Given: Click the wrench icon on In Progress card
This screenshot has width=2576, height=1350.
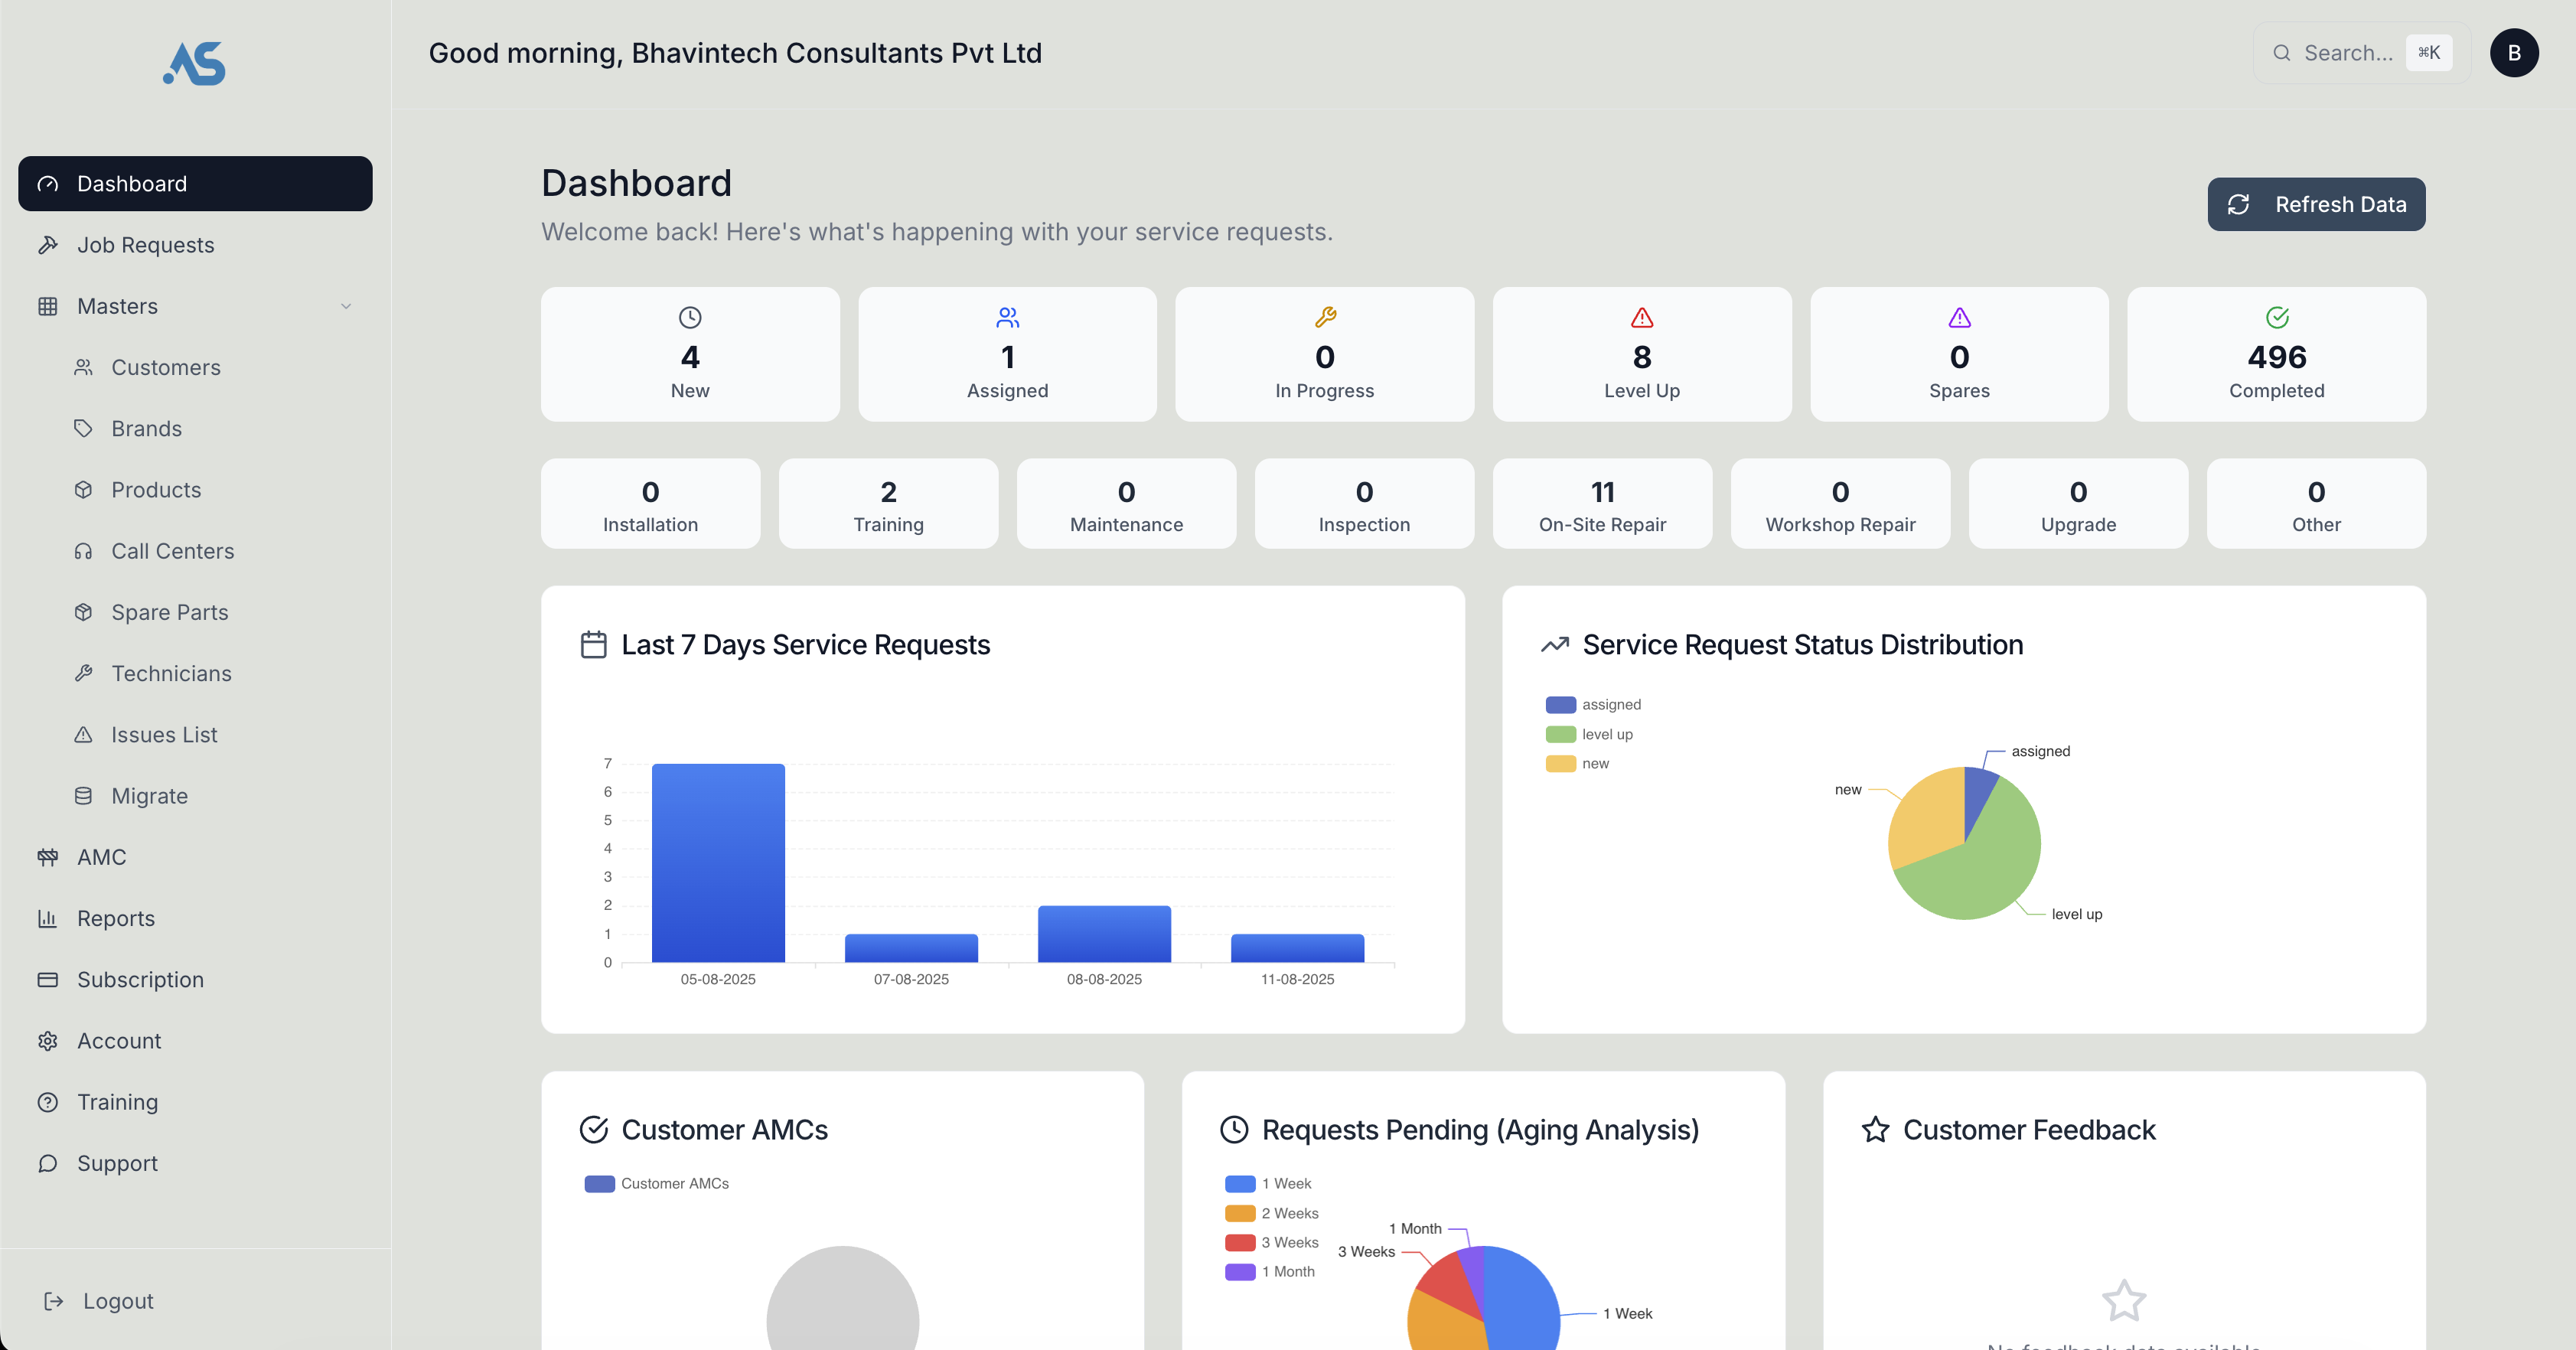Looking at the screenshot, I should coord(1325,317).
